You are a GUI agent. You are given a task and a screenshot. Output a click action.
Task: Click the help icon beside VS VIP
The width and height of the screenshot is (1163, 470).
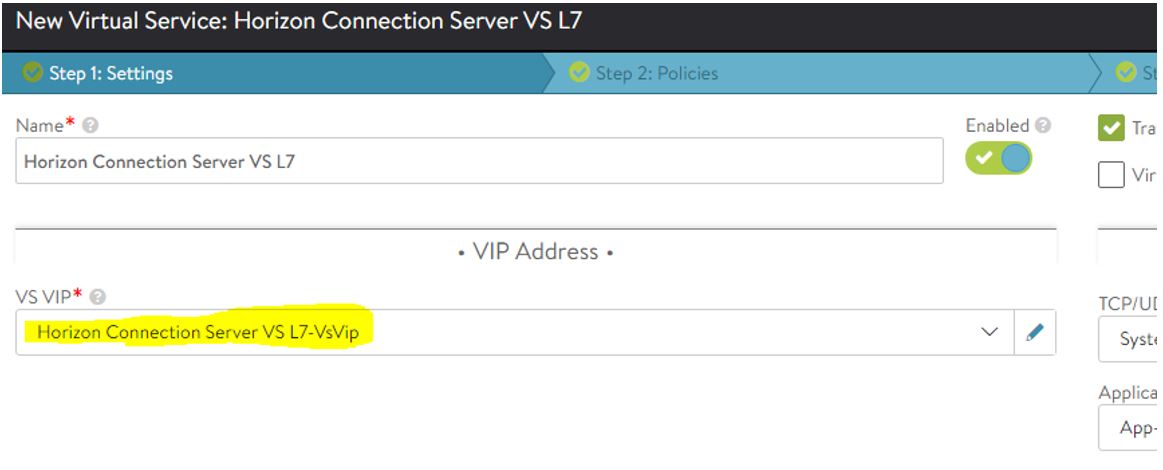pos(97,297)
